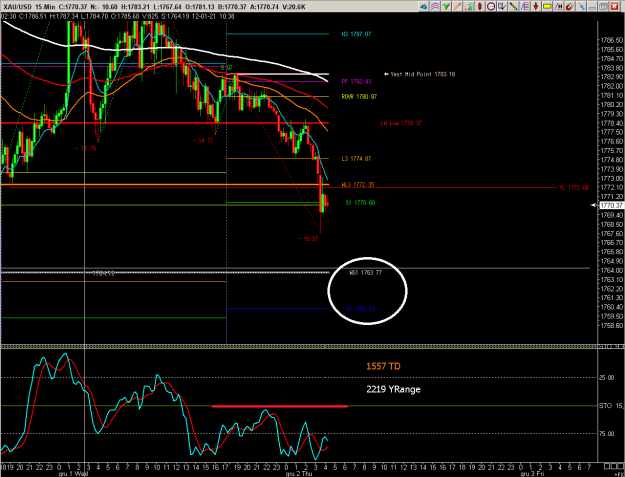Click the 15 Min timeframe label
This screenshot has height=477, width=625.
click(x=45, y=7)
